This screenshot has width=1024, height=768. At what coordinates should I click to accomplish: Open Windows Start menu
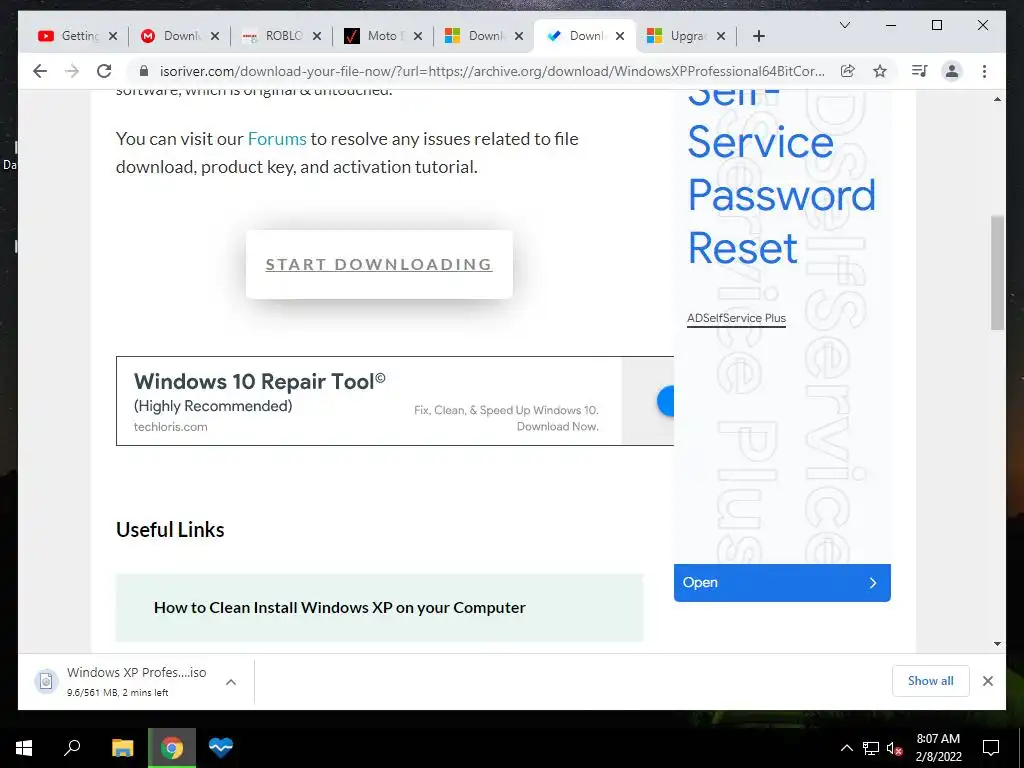[x=24, y=748]
